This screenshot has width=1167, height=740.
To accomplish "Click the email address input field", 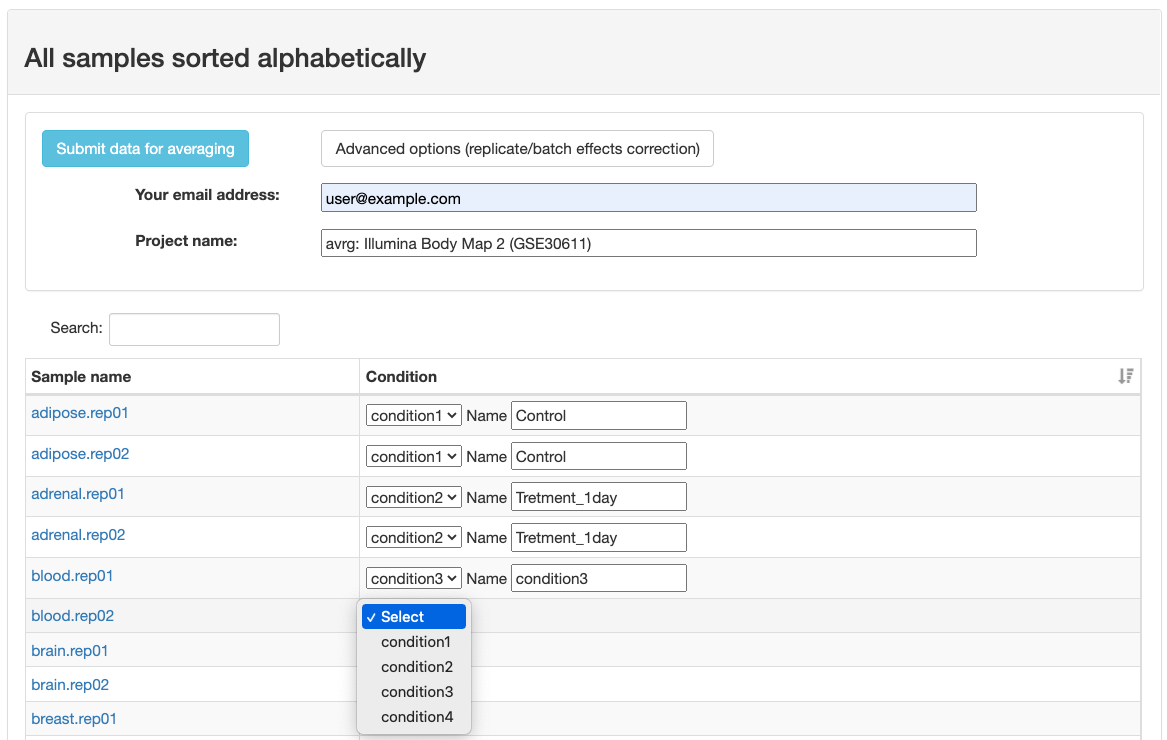I will click(x=648, y=198).
